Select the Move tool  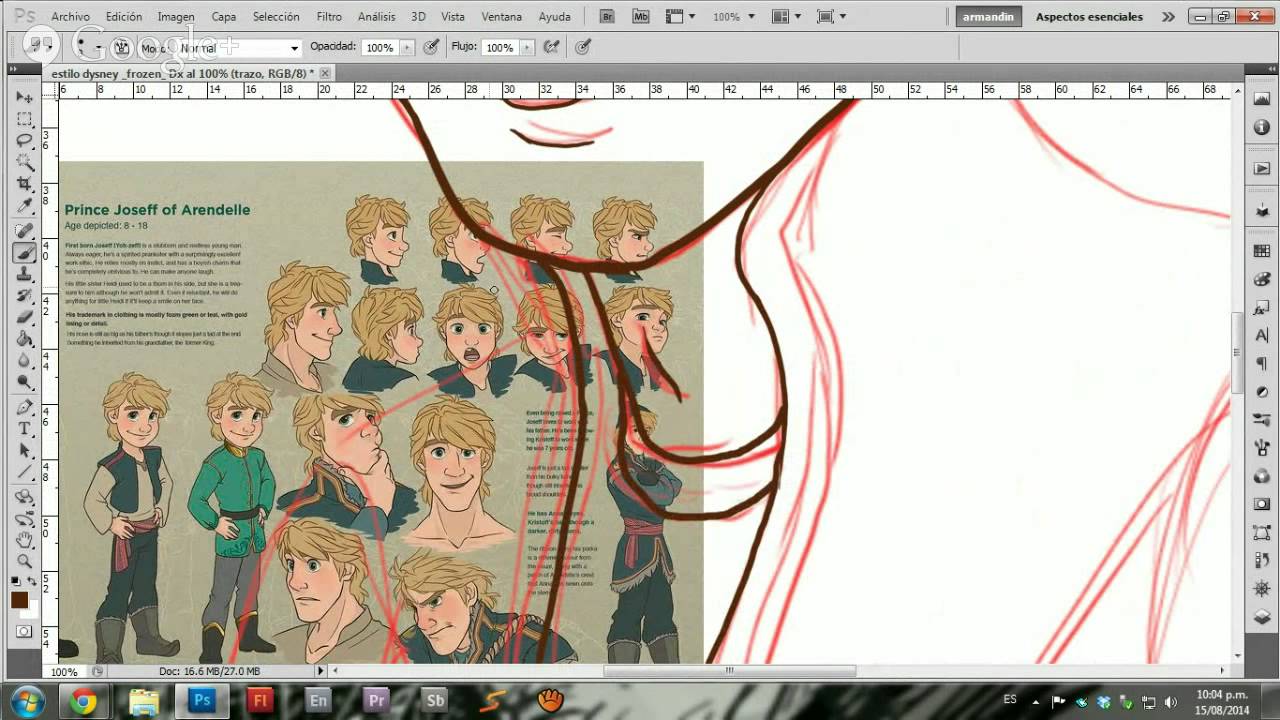point(25,98)
